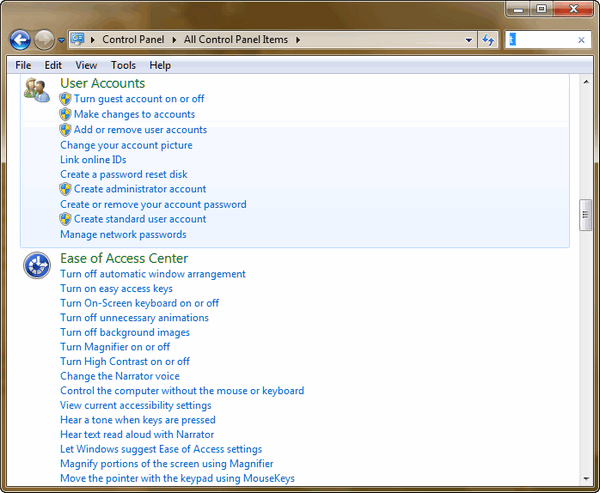Open Create standard user account link
Viewport: 600px width, 493px height.
pos(140,219)
